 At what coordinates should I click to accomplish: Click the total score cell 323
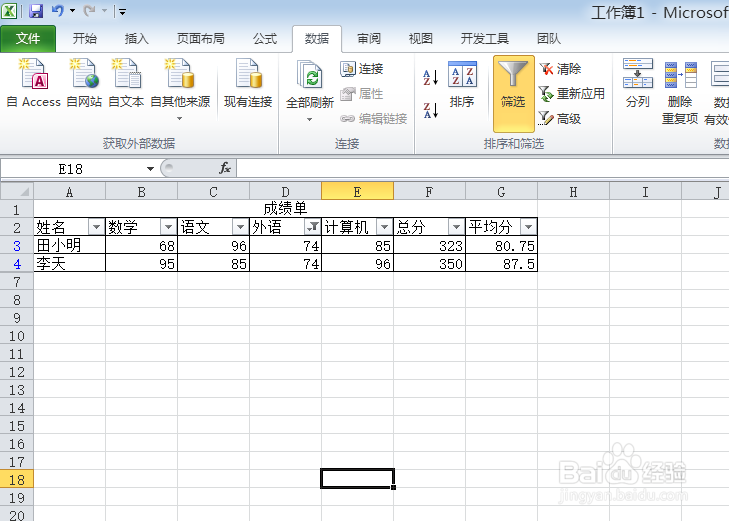point(429,245)
